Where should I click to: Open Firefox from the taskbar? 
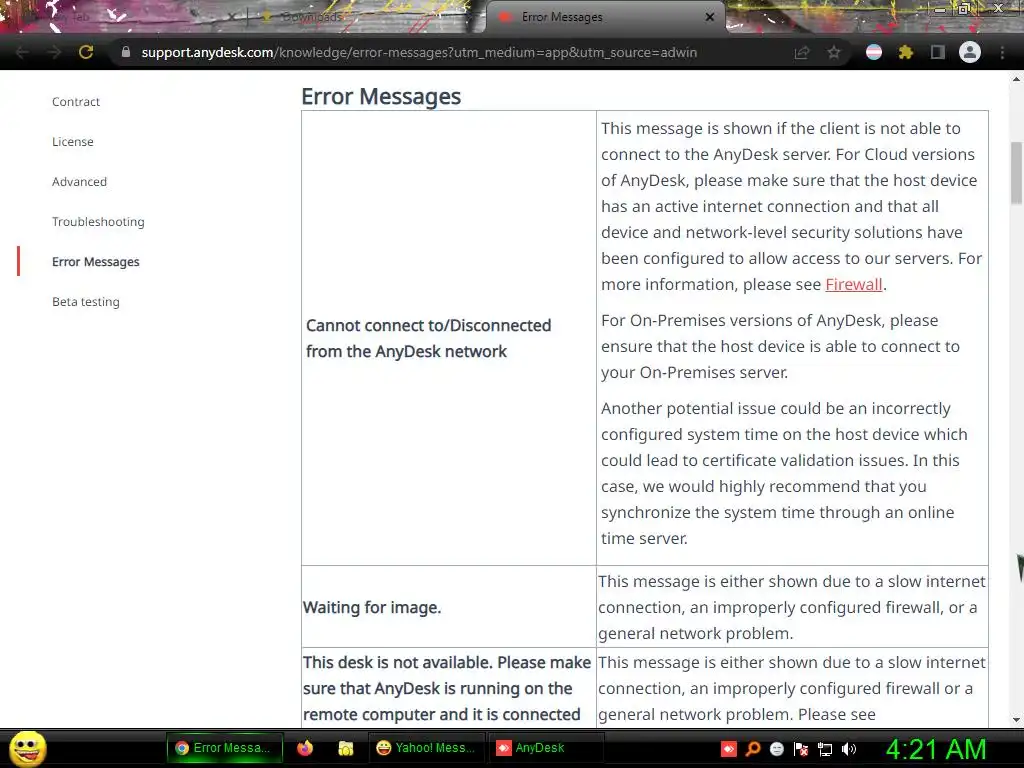305,748
